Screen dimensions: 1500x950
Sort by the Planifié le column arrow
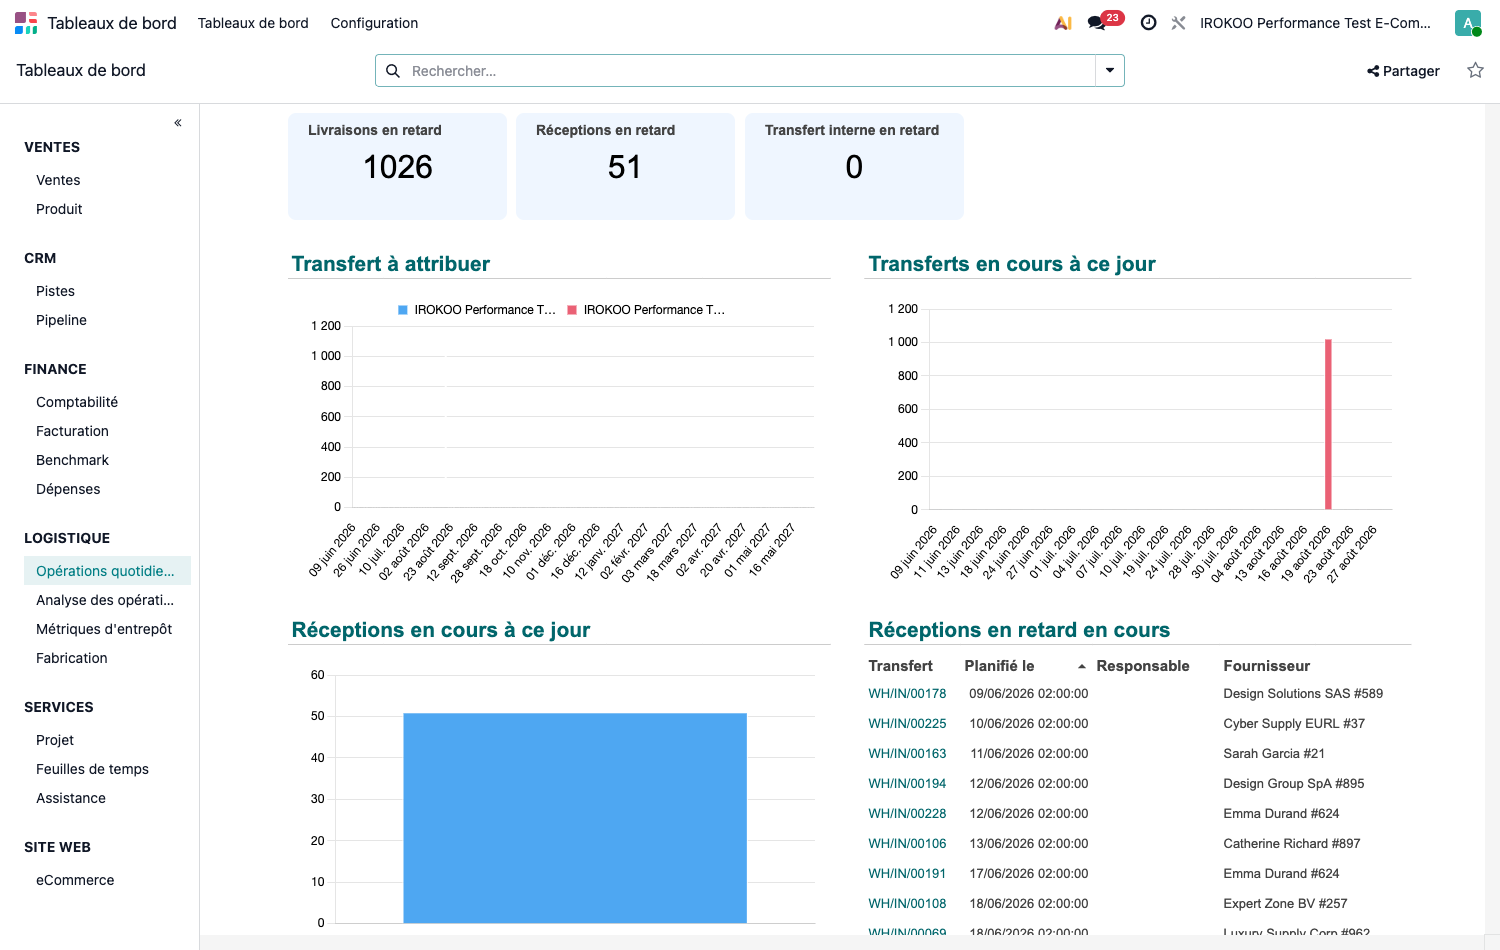[1082, 666]
